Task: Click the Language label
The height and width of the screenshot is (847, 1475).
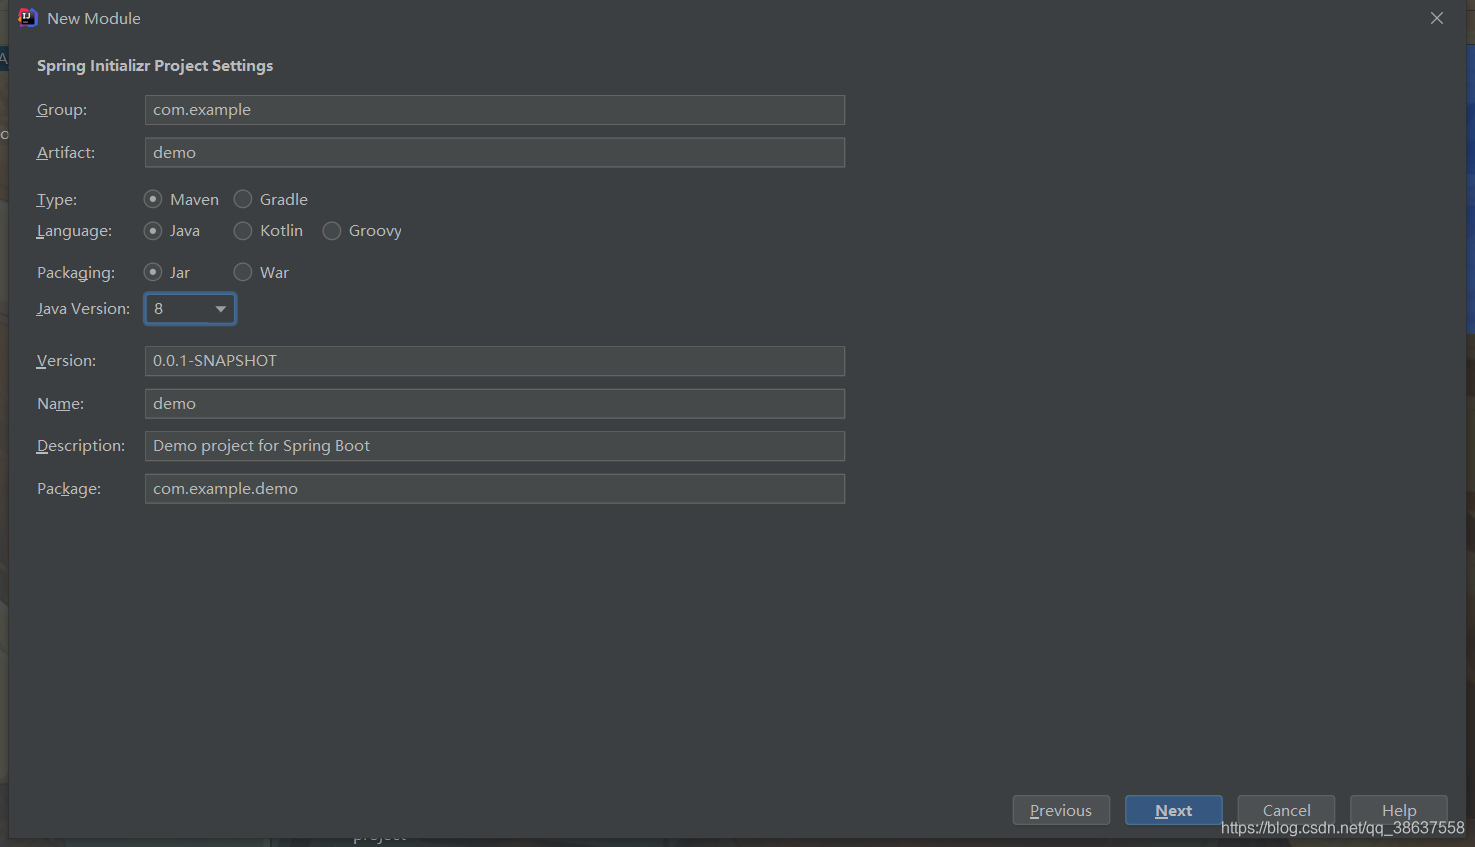Action: pos(74,231)
